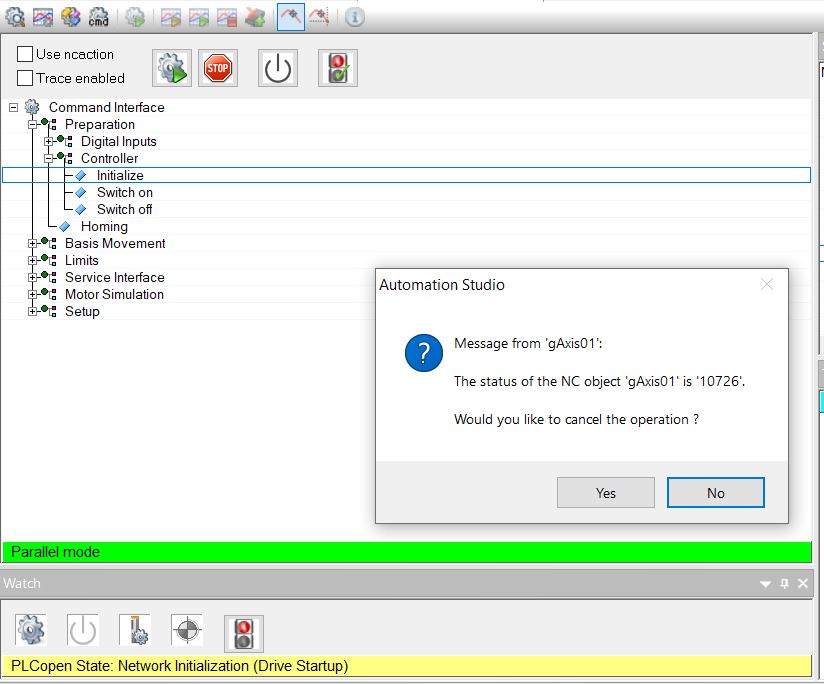Click the gear icon beside Command Interface
This screenshot has height=684, width=824.
coord(32,107)
